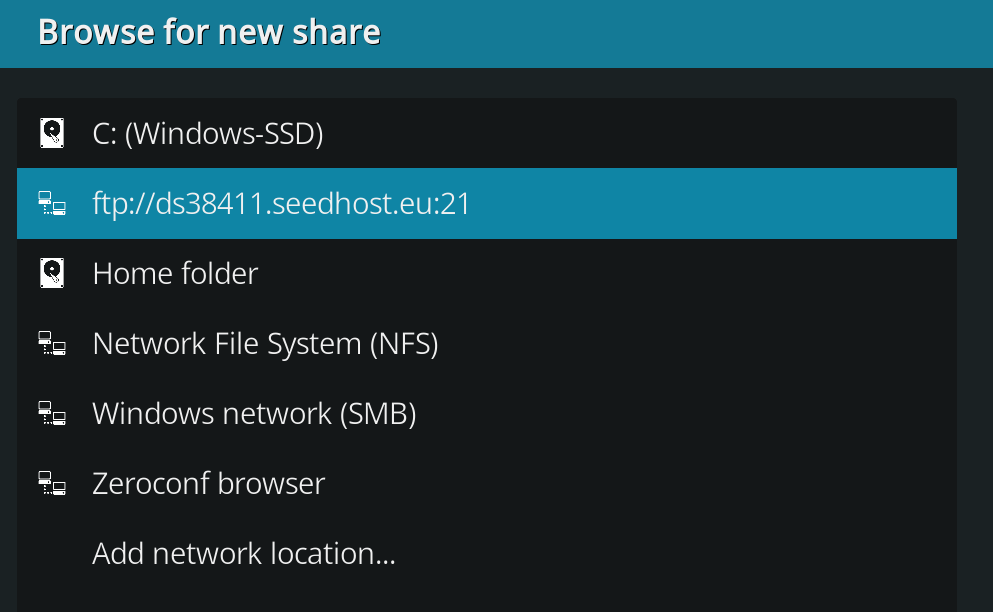Select the ftp://ds38411.seedhost.eu:21 share text
The width and height of the screenshot is (993, 612).
tap(281, 204)
